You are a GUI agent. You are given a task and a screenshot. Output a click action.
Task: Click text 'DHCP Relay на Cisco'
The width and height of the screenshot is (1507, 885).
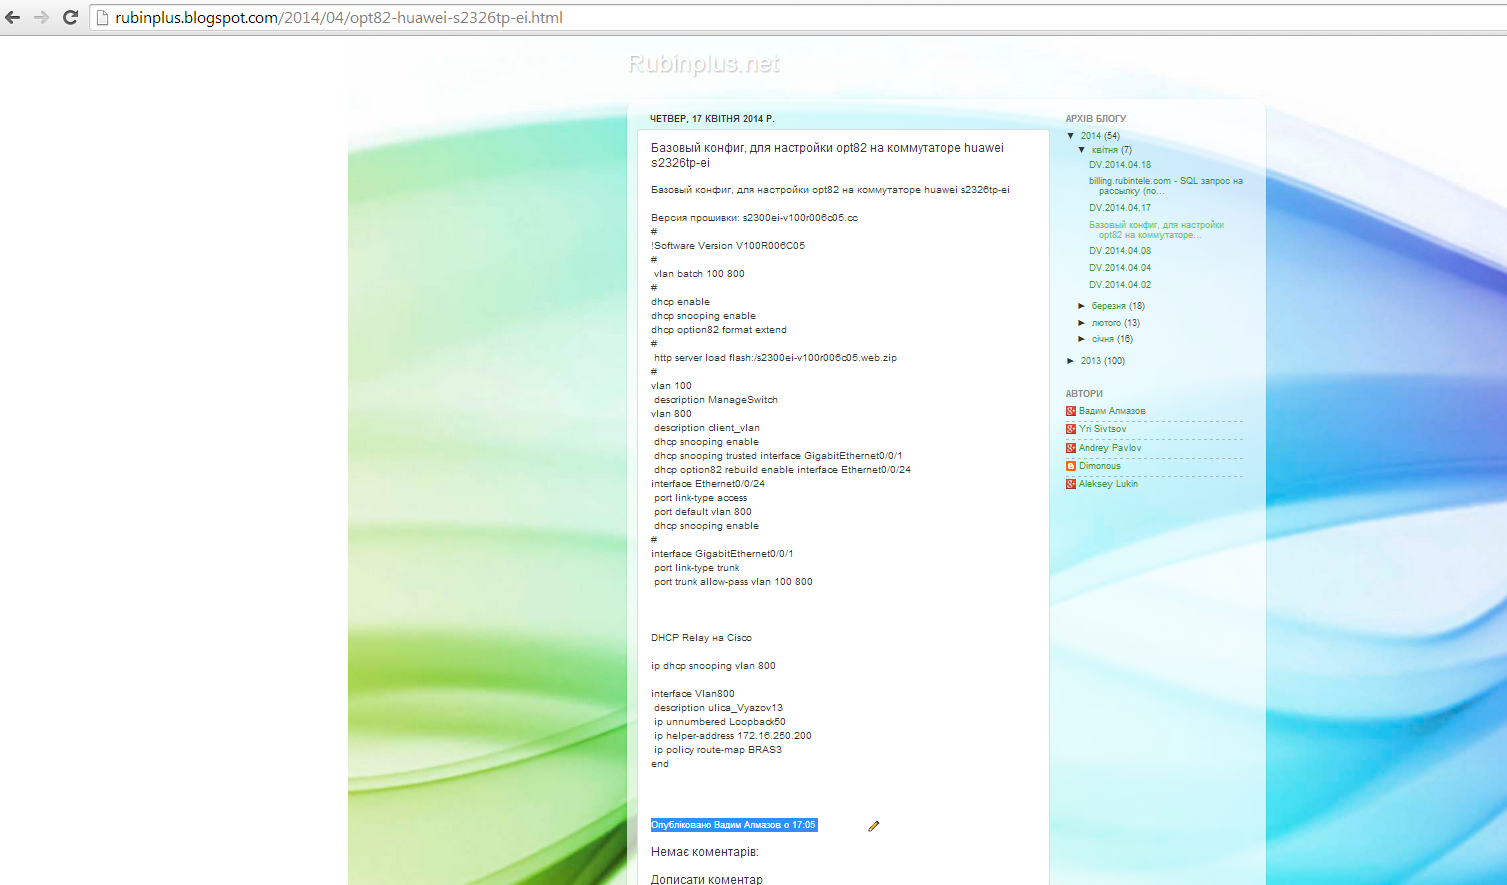click(x=701, y=638)
